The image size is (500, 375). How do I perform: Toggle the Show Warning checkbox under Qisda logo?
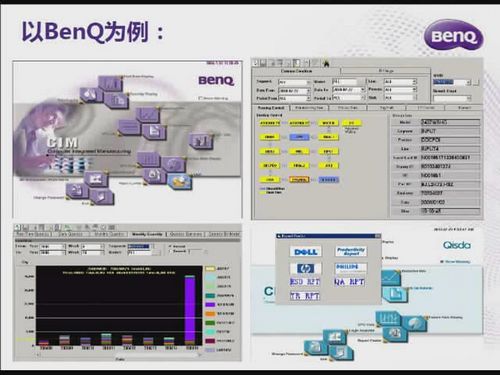click(442, 262)
